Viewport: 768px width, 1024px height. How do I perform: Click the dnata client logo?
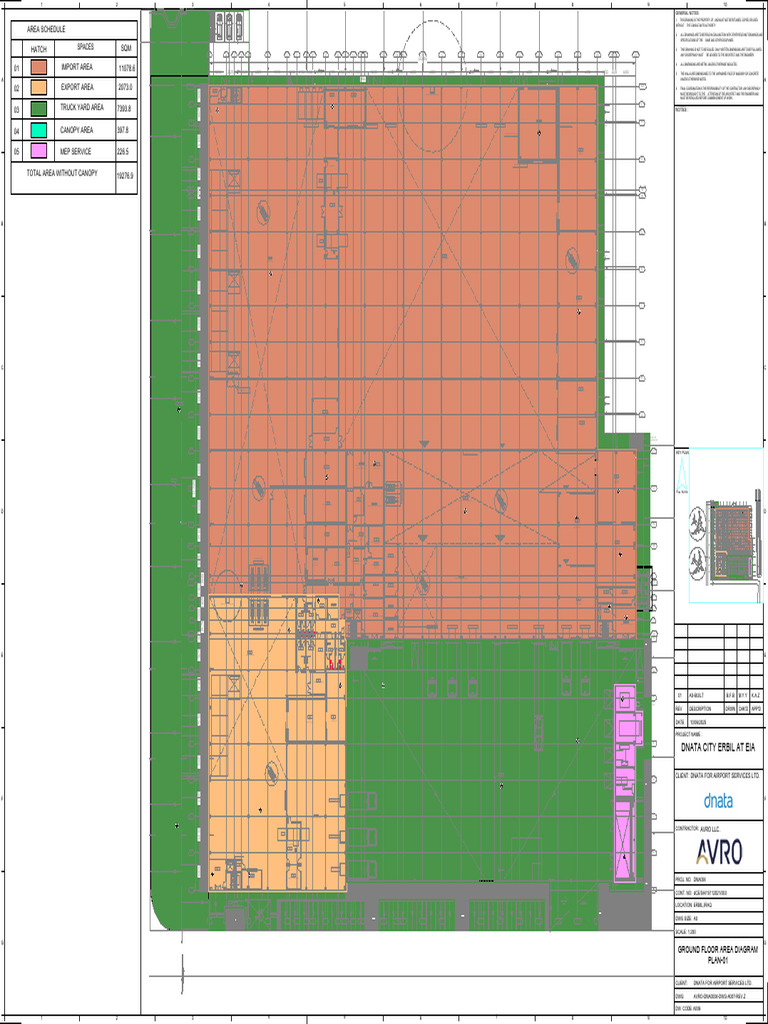(718, 801)
